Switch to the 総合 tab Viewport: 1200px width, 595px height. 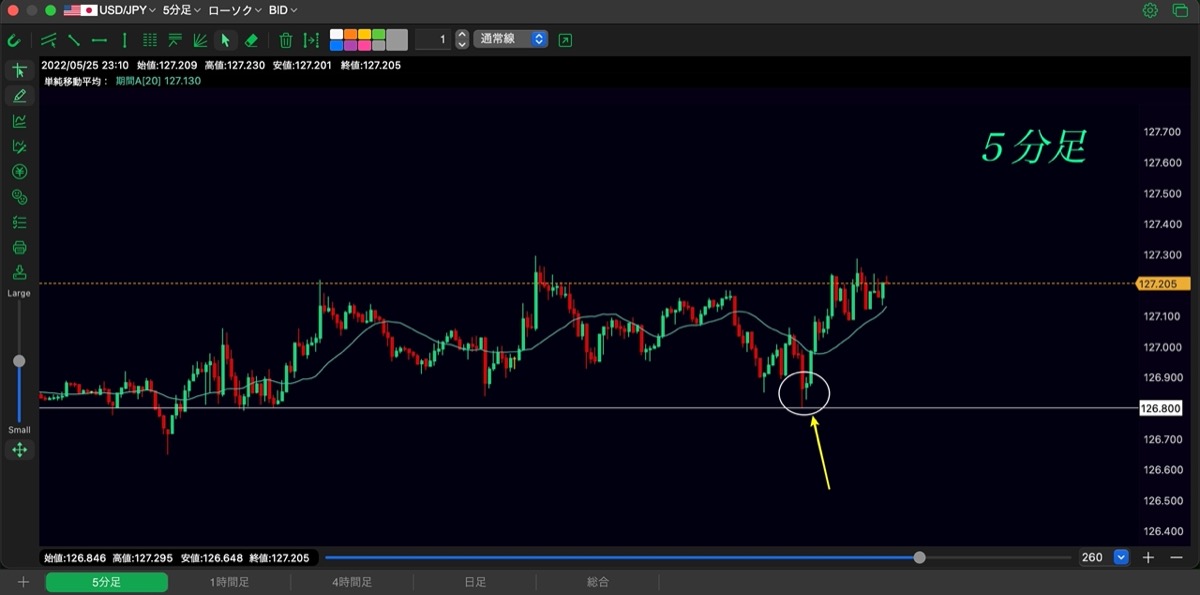pos(598,581)
